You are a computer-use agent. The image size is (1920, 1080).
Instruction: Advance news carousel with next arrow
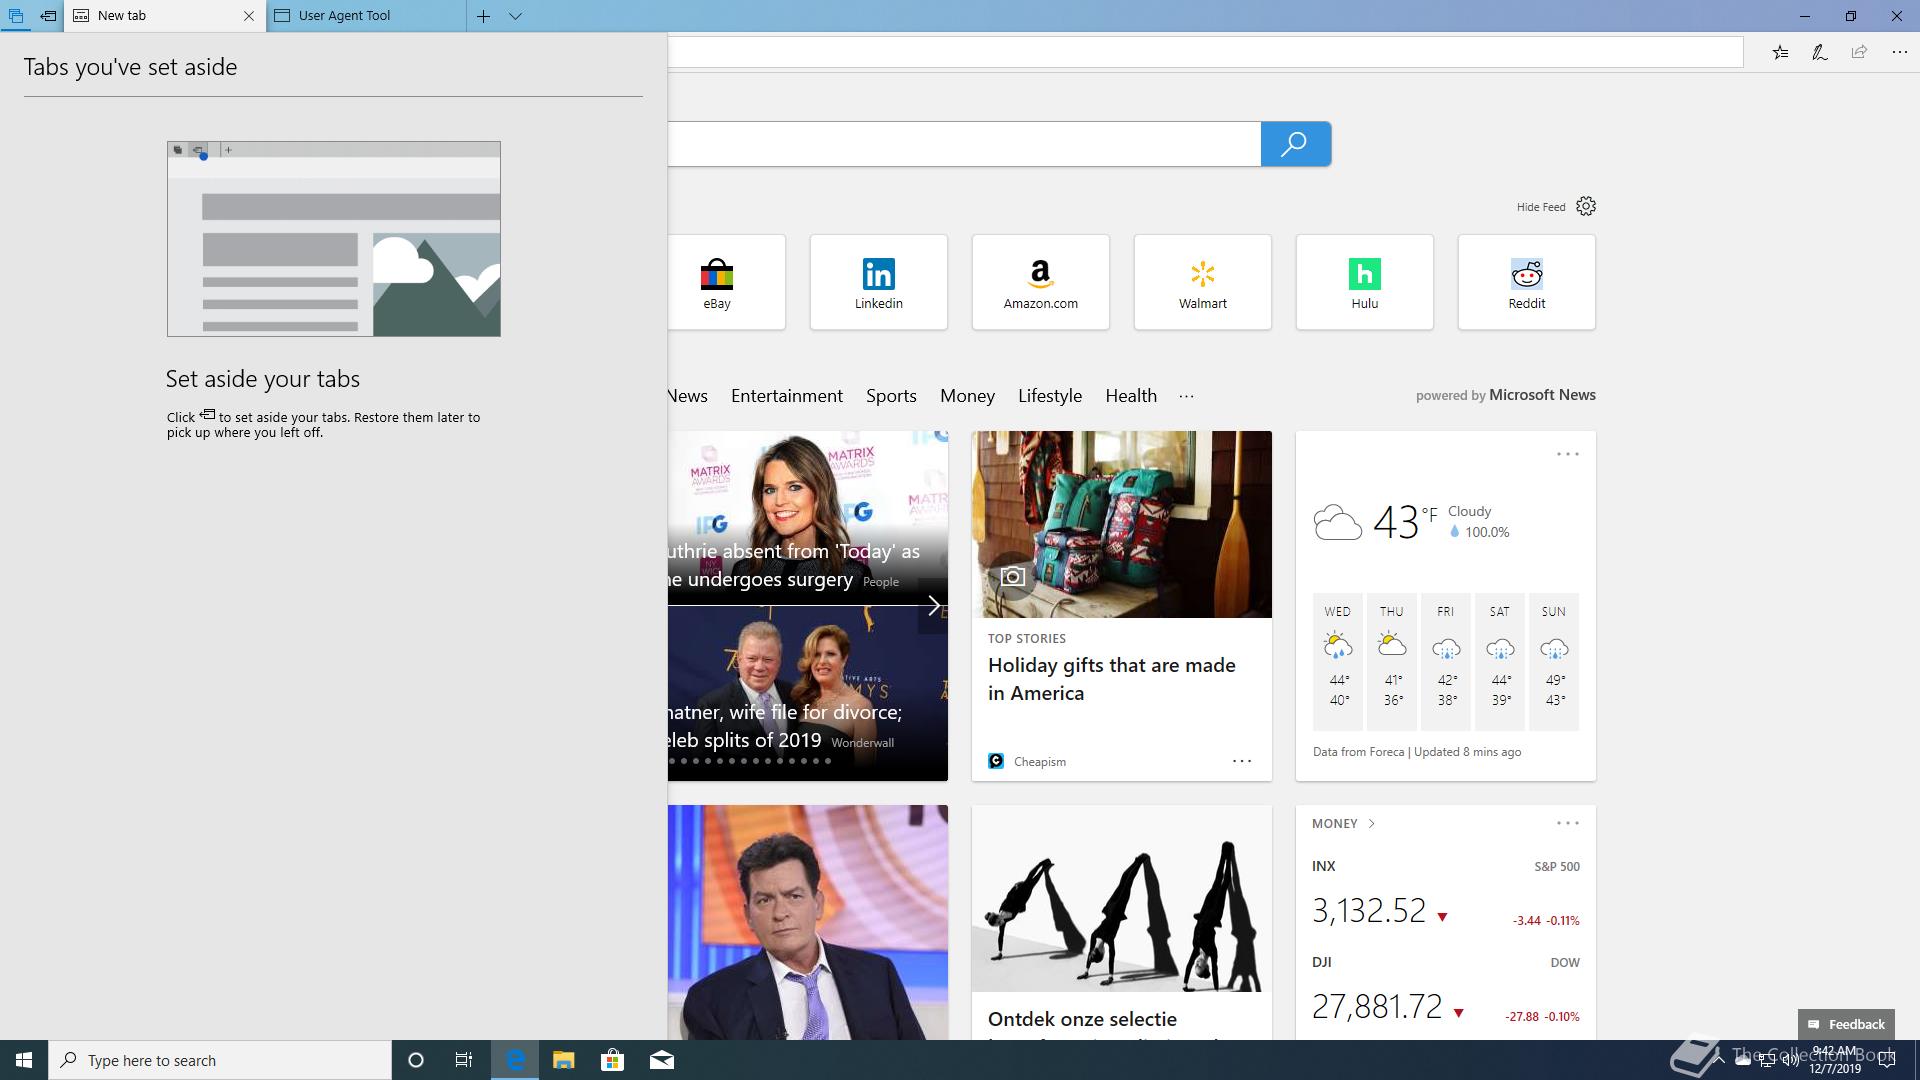click(x=933, y=606)
